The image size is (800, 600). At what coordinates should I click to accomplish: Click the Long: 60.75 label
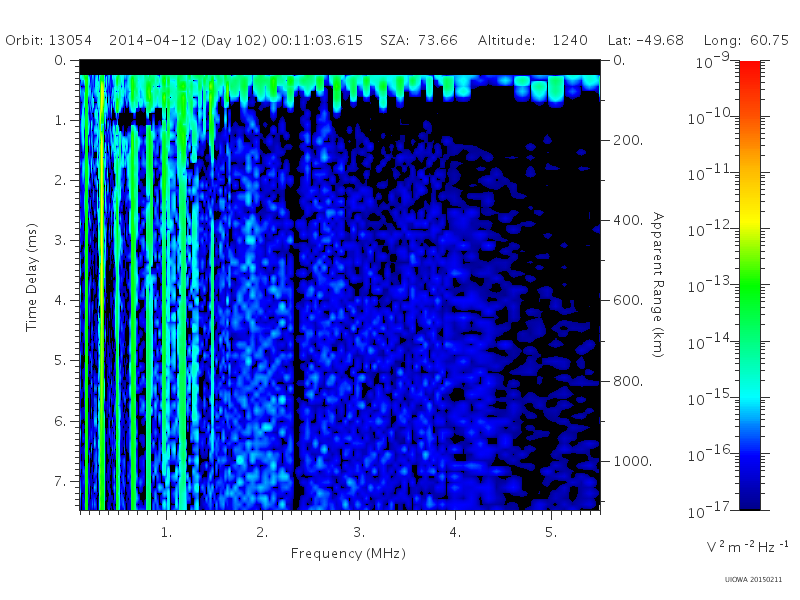click(746, 40)
